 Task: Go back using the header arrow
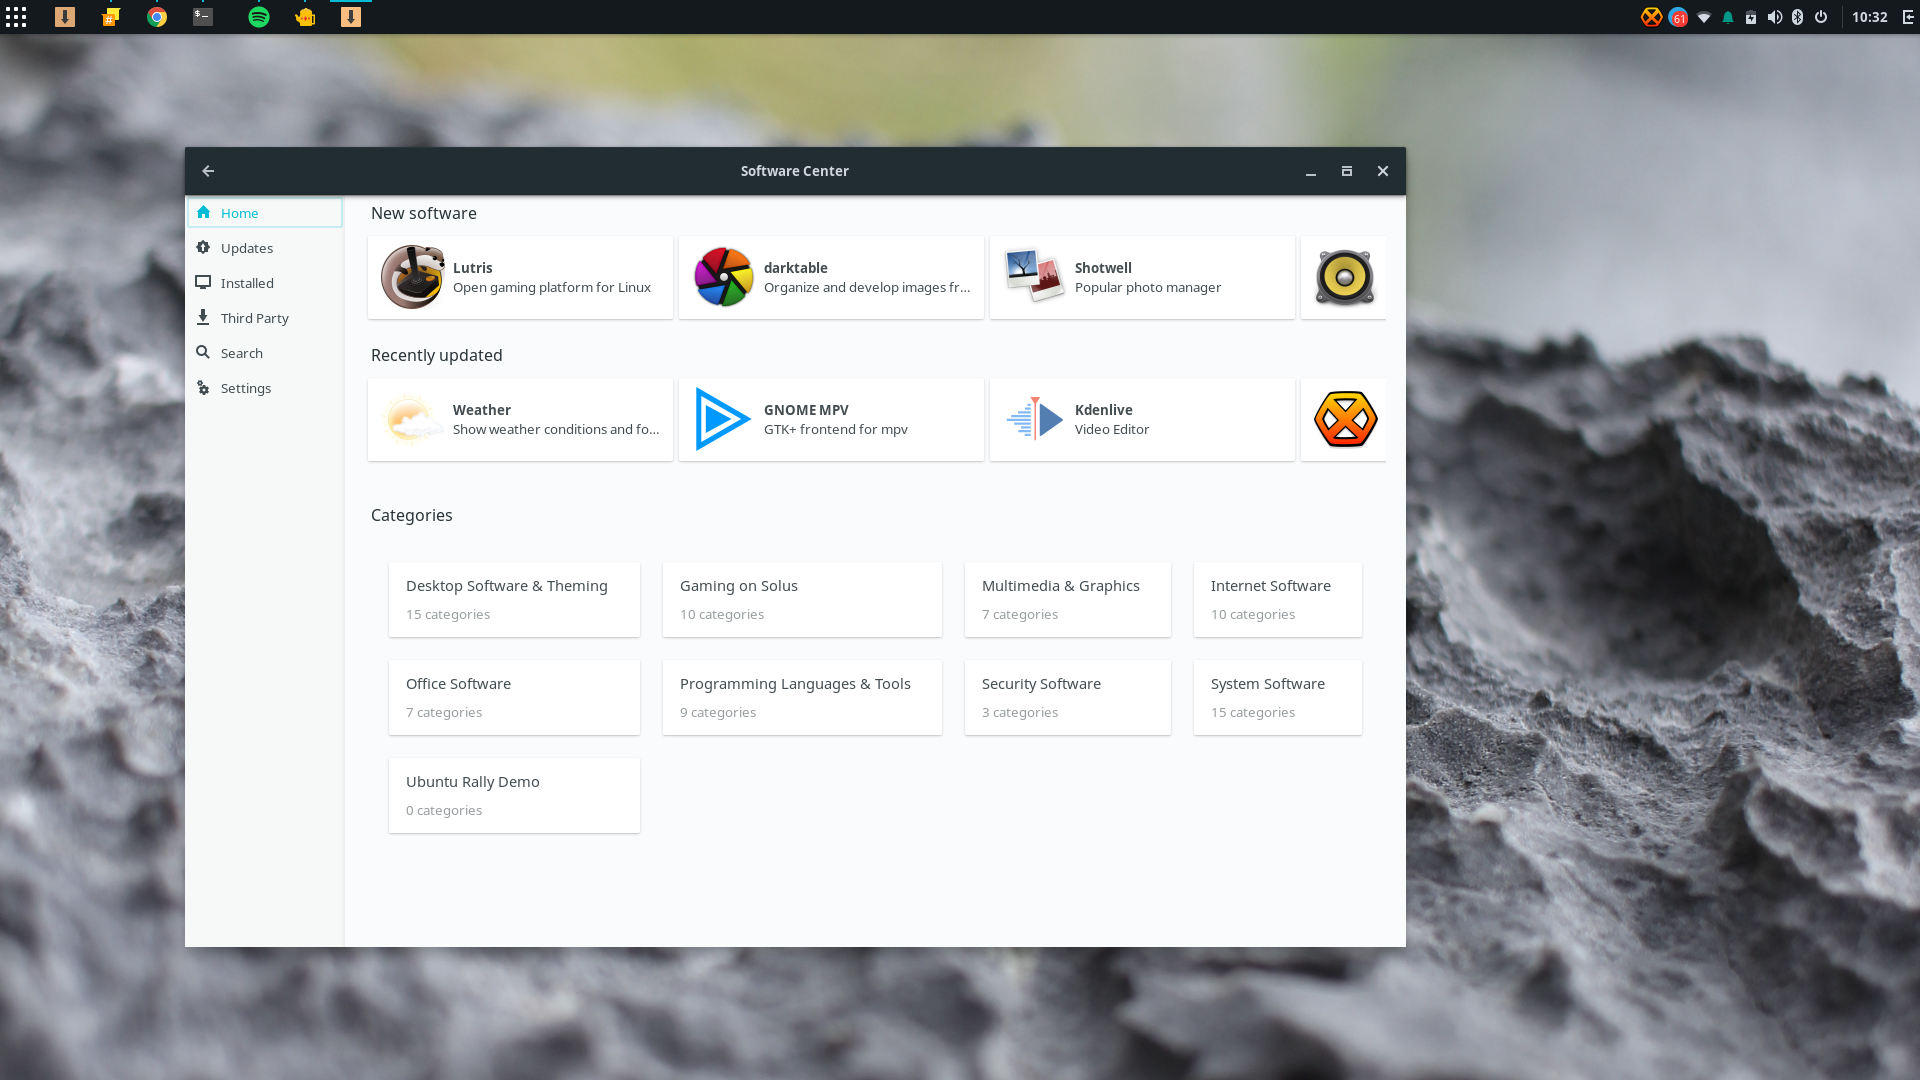pyautogui.click(x=208, y=171)
